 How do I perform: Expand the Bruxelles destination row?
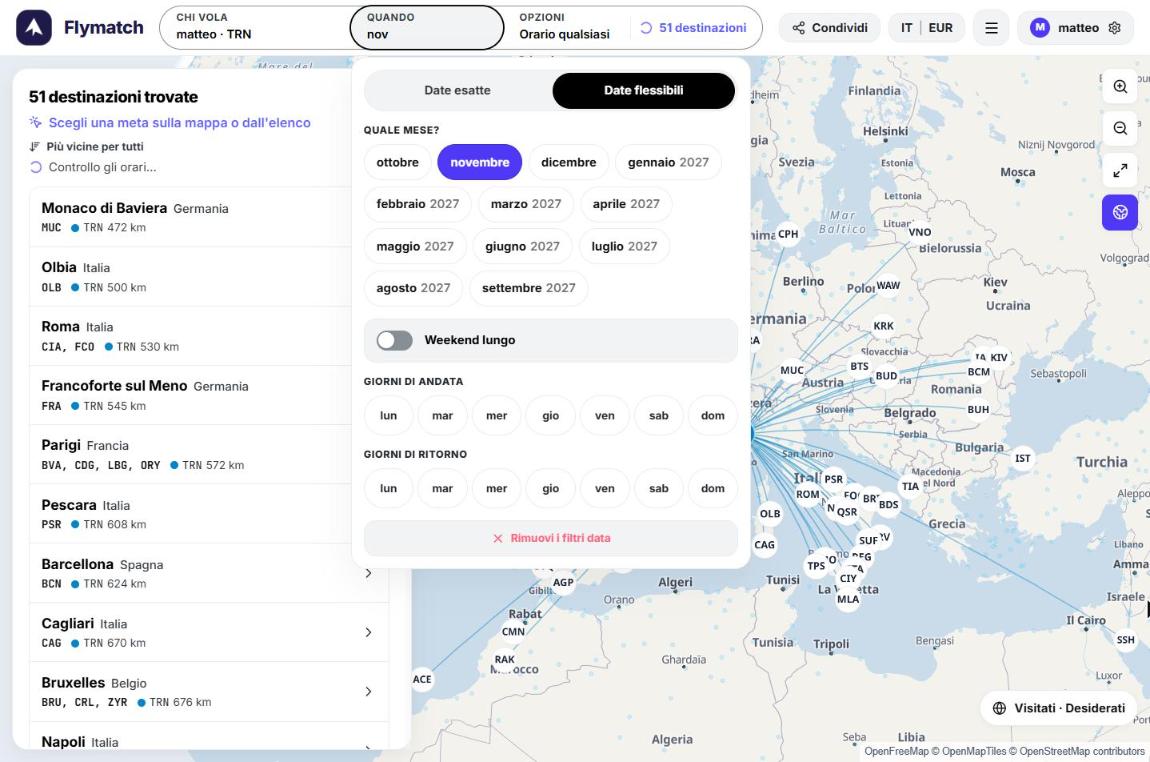(x=209, y=692)
